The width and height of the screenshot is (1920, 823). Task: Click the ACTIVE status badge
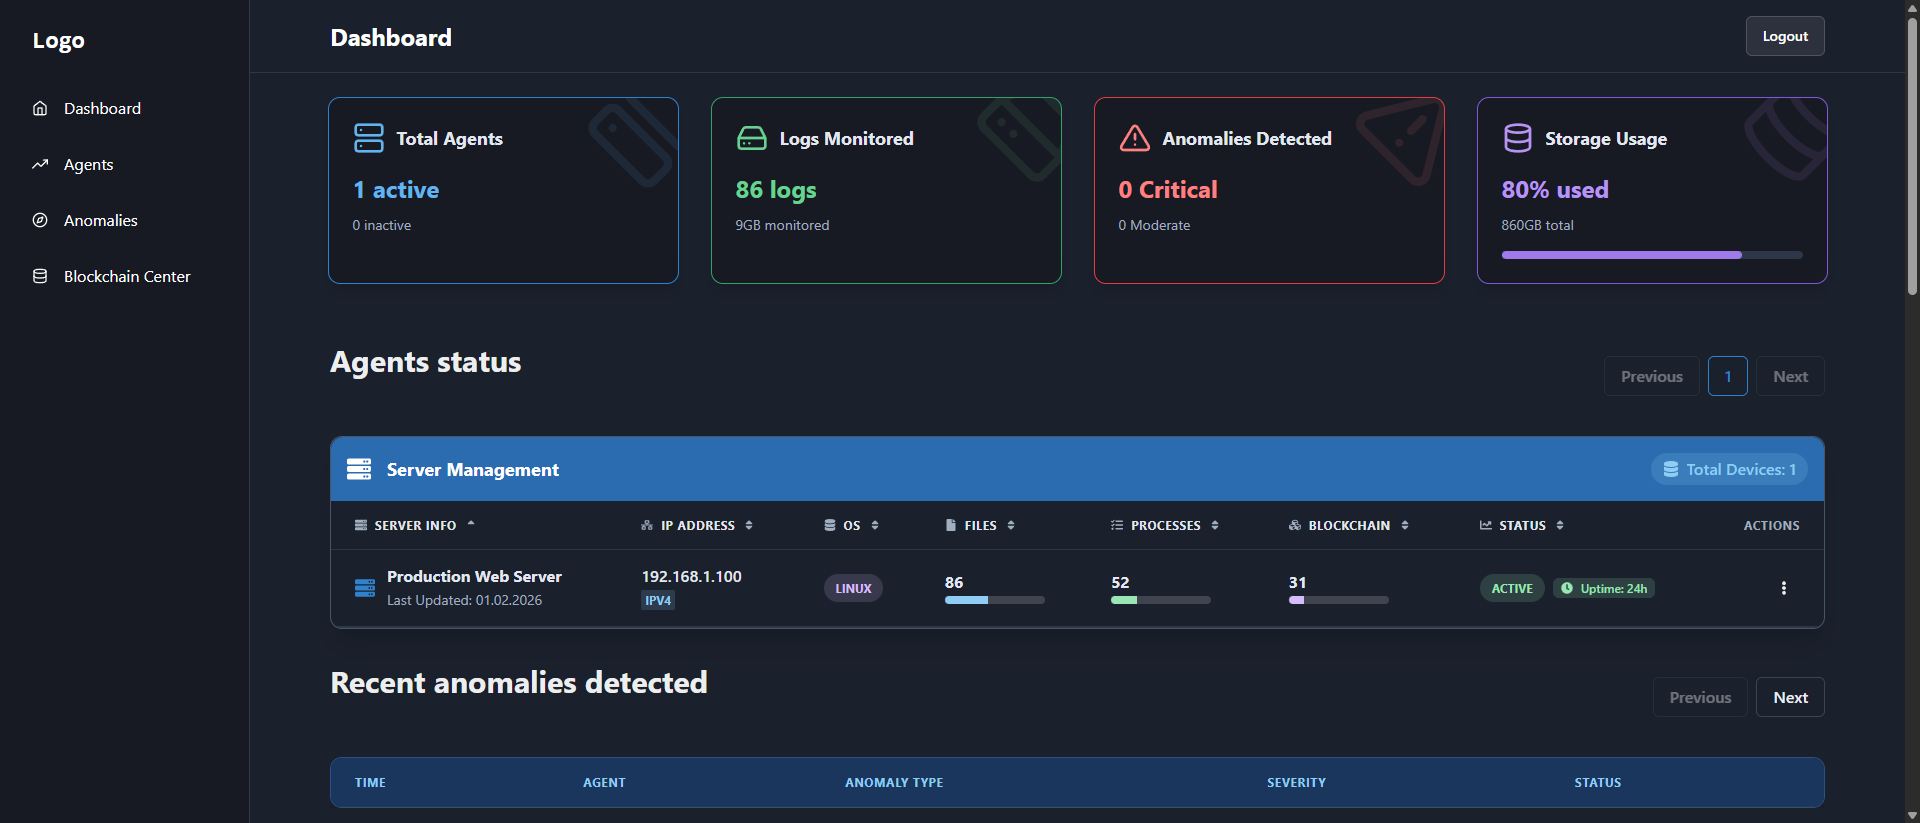click(x=1512, y=588)
